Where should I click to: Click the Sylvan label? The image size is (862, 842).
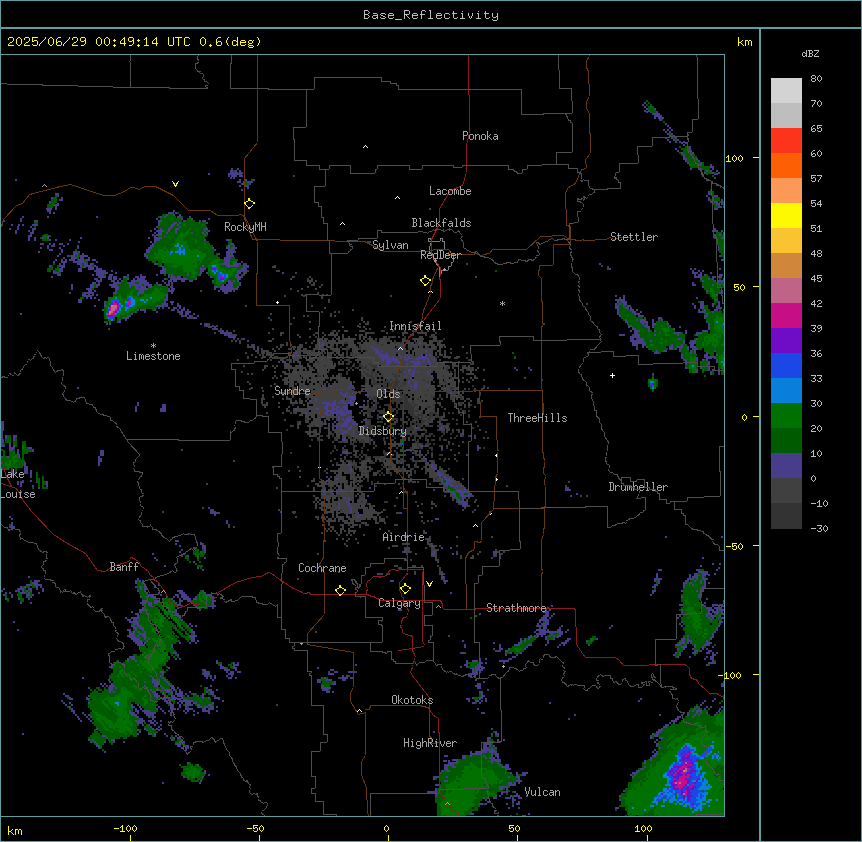pyautogui.click(x=390, y=245)
